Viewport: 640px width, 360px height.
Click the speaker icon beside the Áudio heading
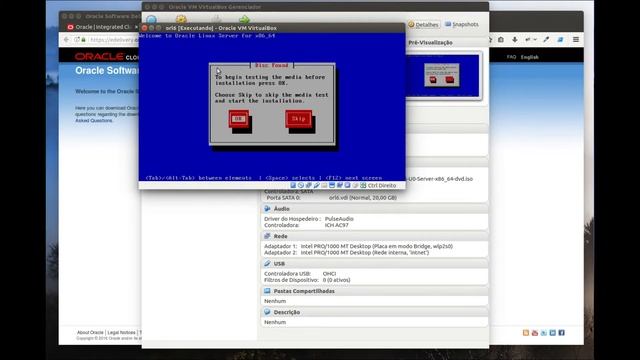(x=267, y=209)
